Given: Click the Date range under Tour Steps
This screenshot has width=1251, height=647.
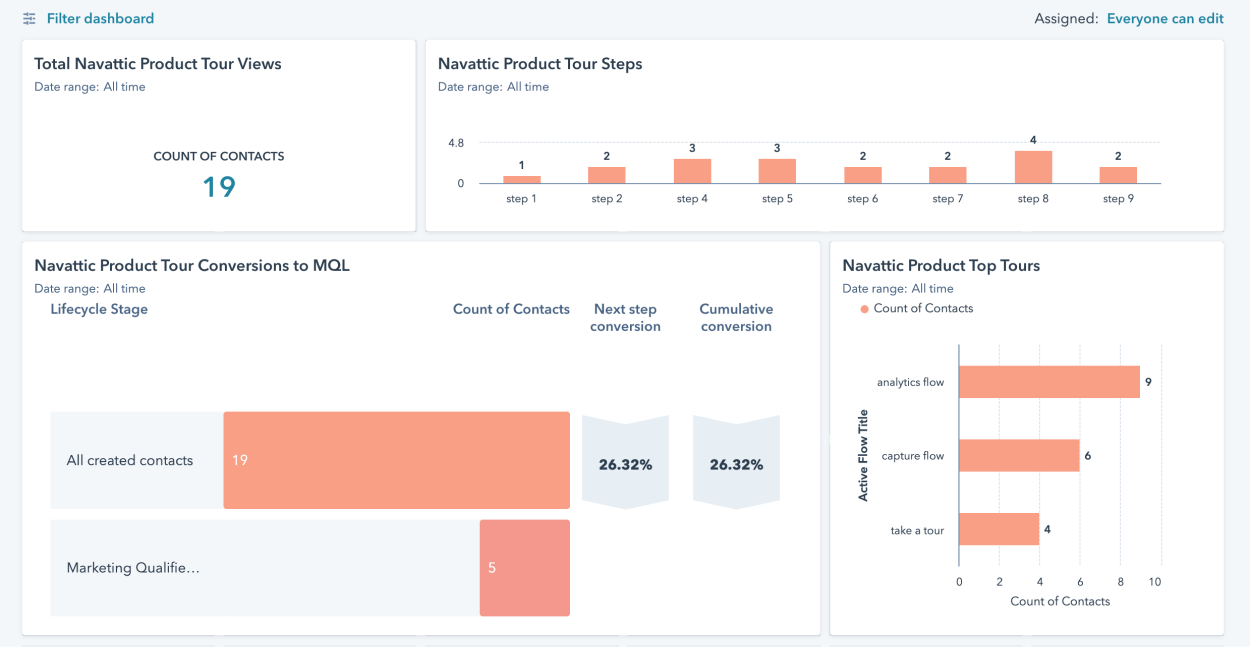Looking at the screenshot, I should [x=493, y=87].
